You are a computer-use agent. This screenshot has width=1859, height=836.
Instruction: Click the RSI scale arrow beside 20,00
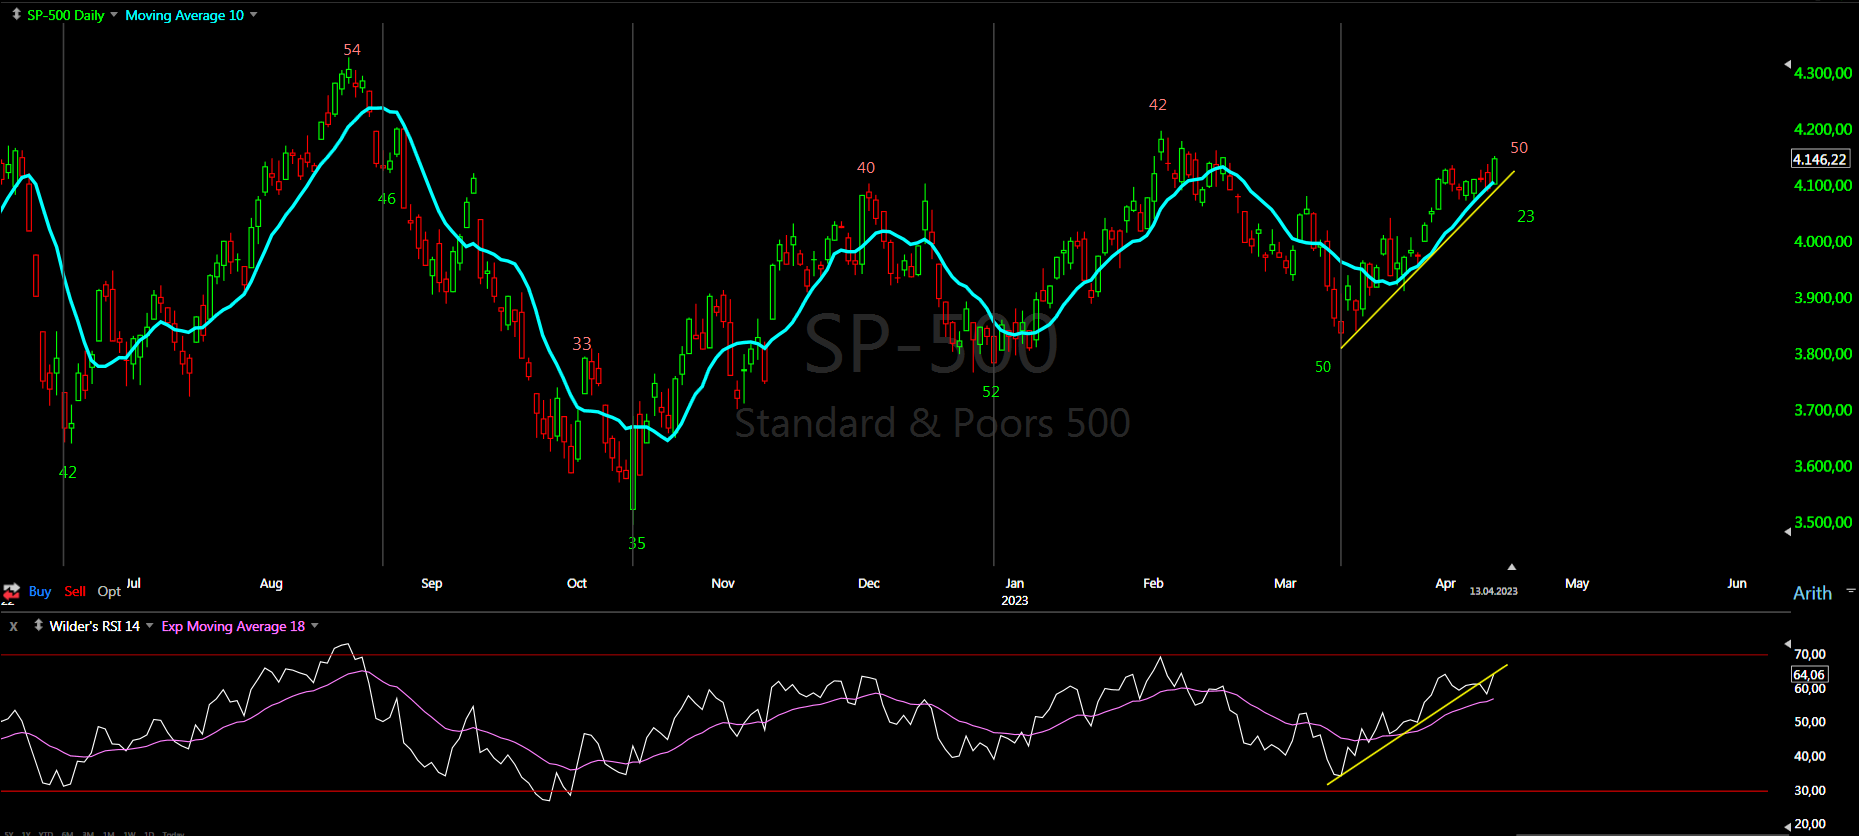tap(1788, 825)
